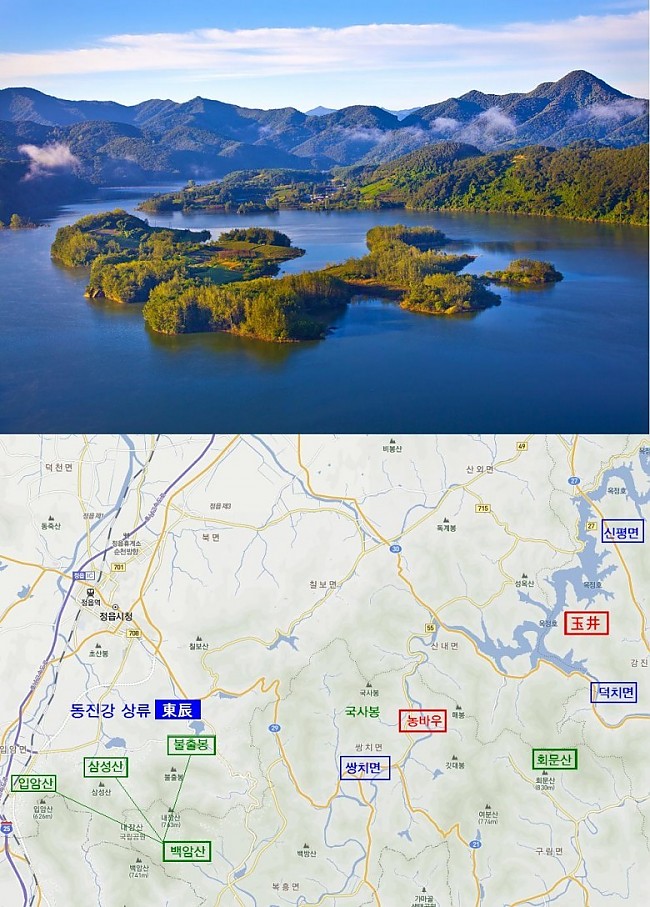The height and width of the screenshot is (907, 650).
Task: Click the red 玉井 label box
Action: coord(586,623)
